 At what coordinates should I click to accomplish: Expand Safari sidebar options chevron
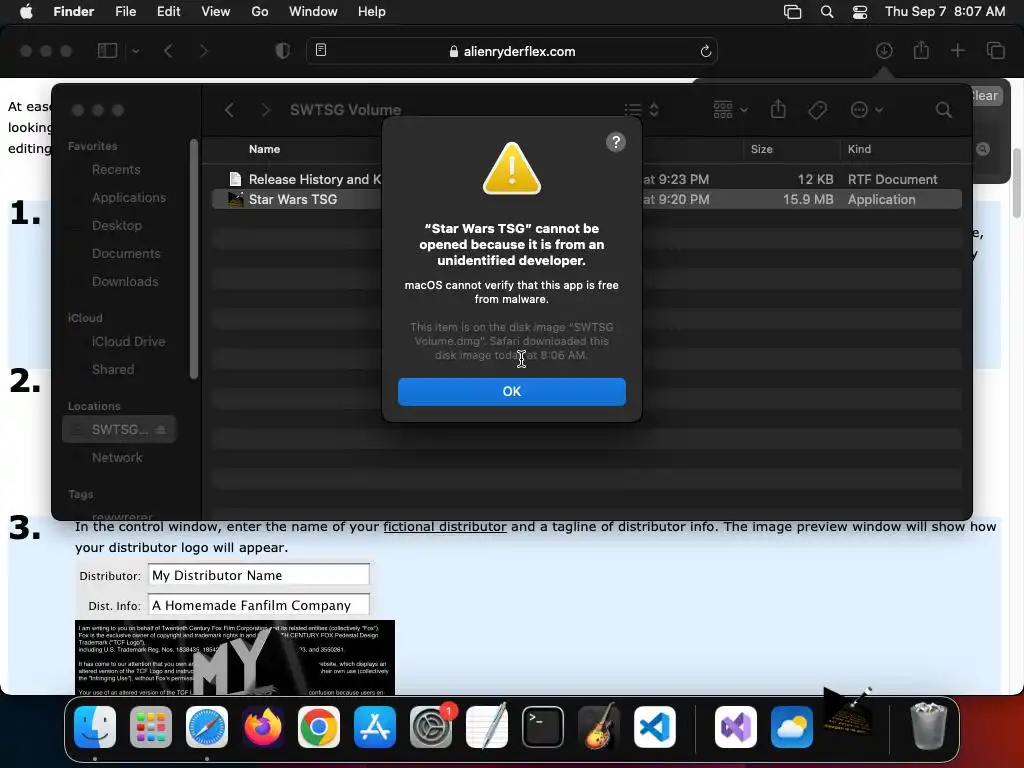pos(135,51)
